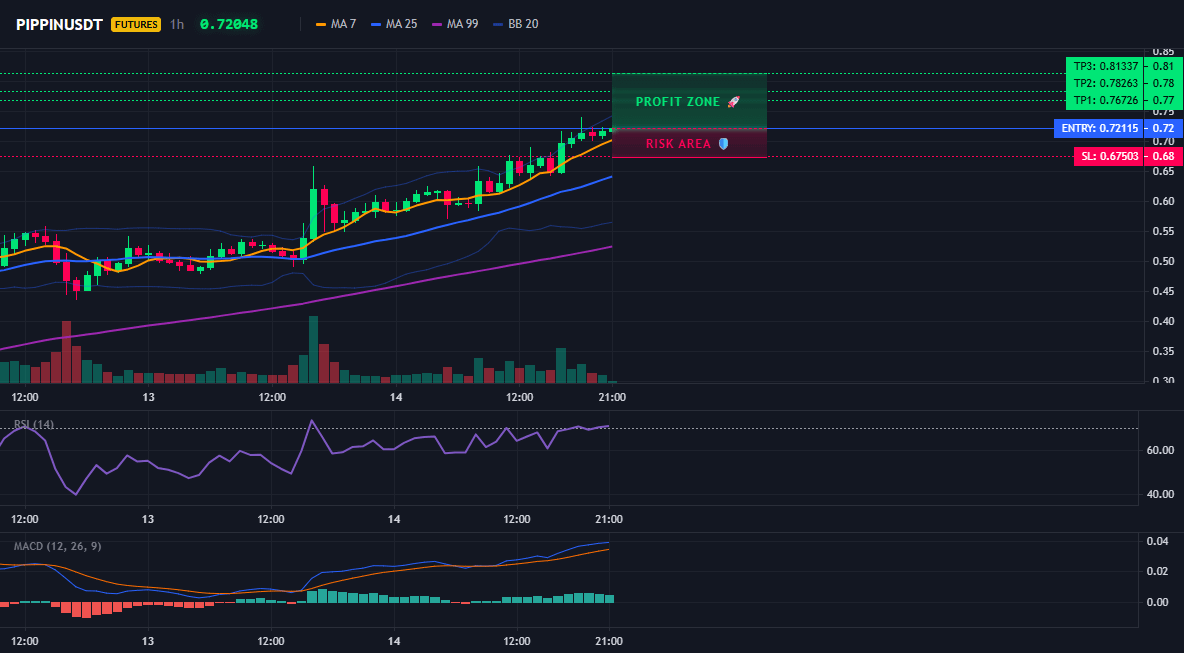This screenshot has width=1184, height=653.
Task: Click the PIPPINUSDT symbol name
Action: [60, 24]
